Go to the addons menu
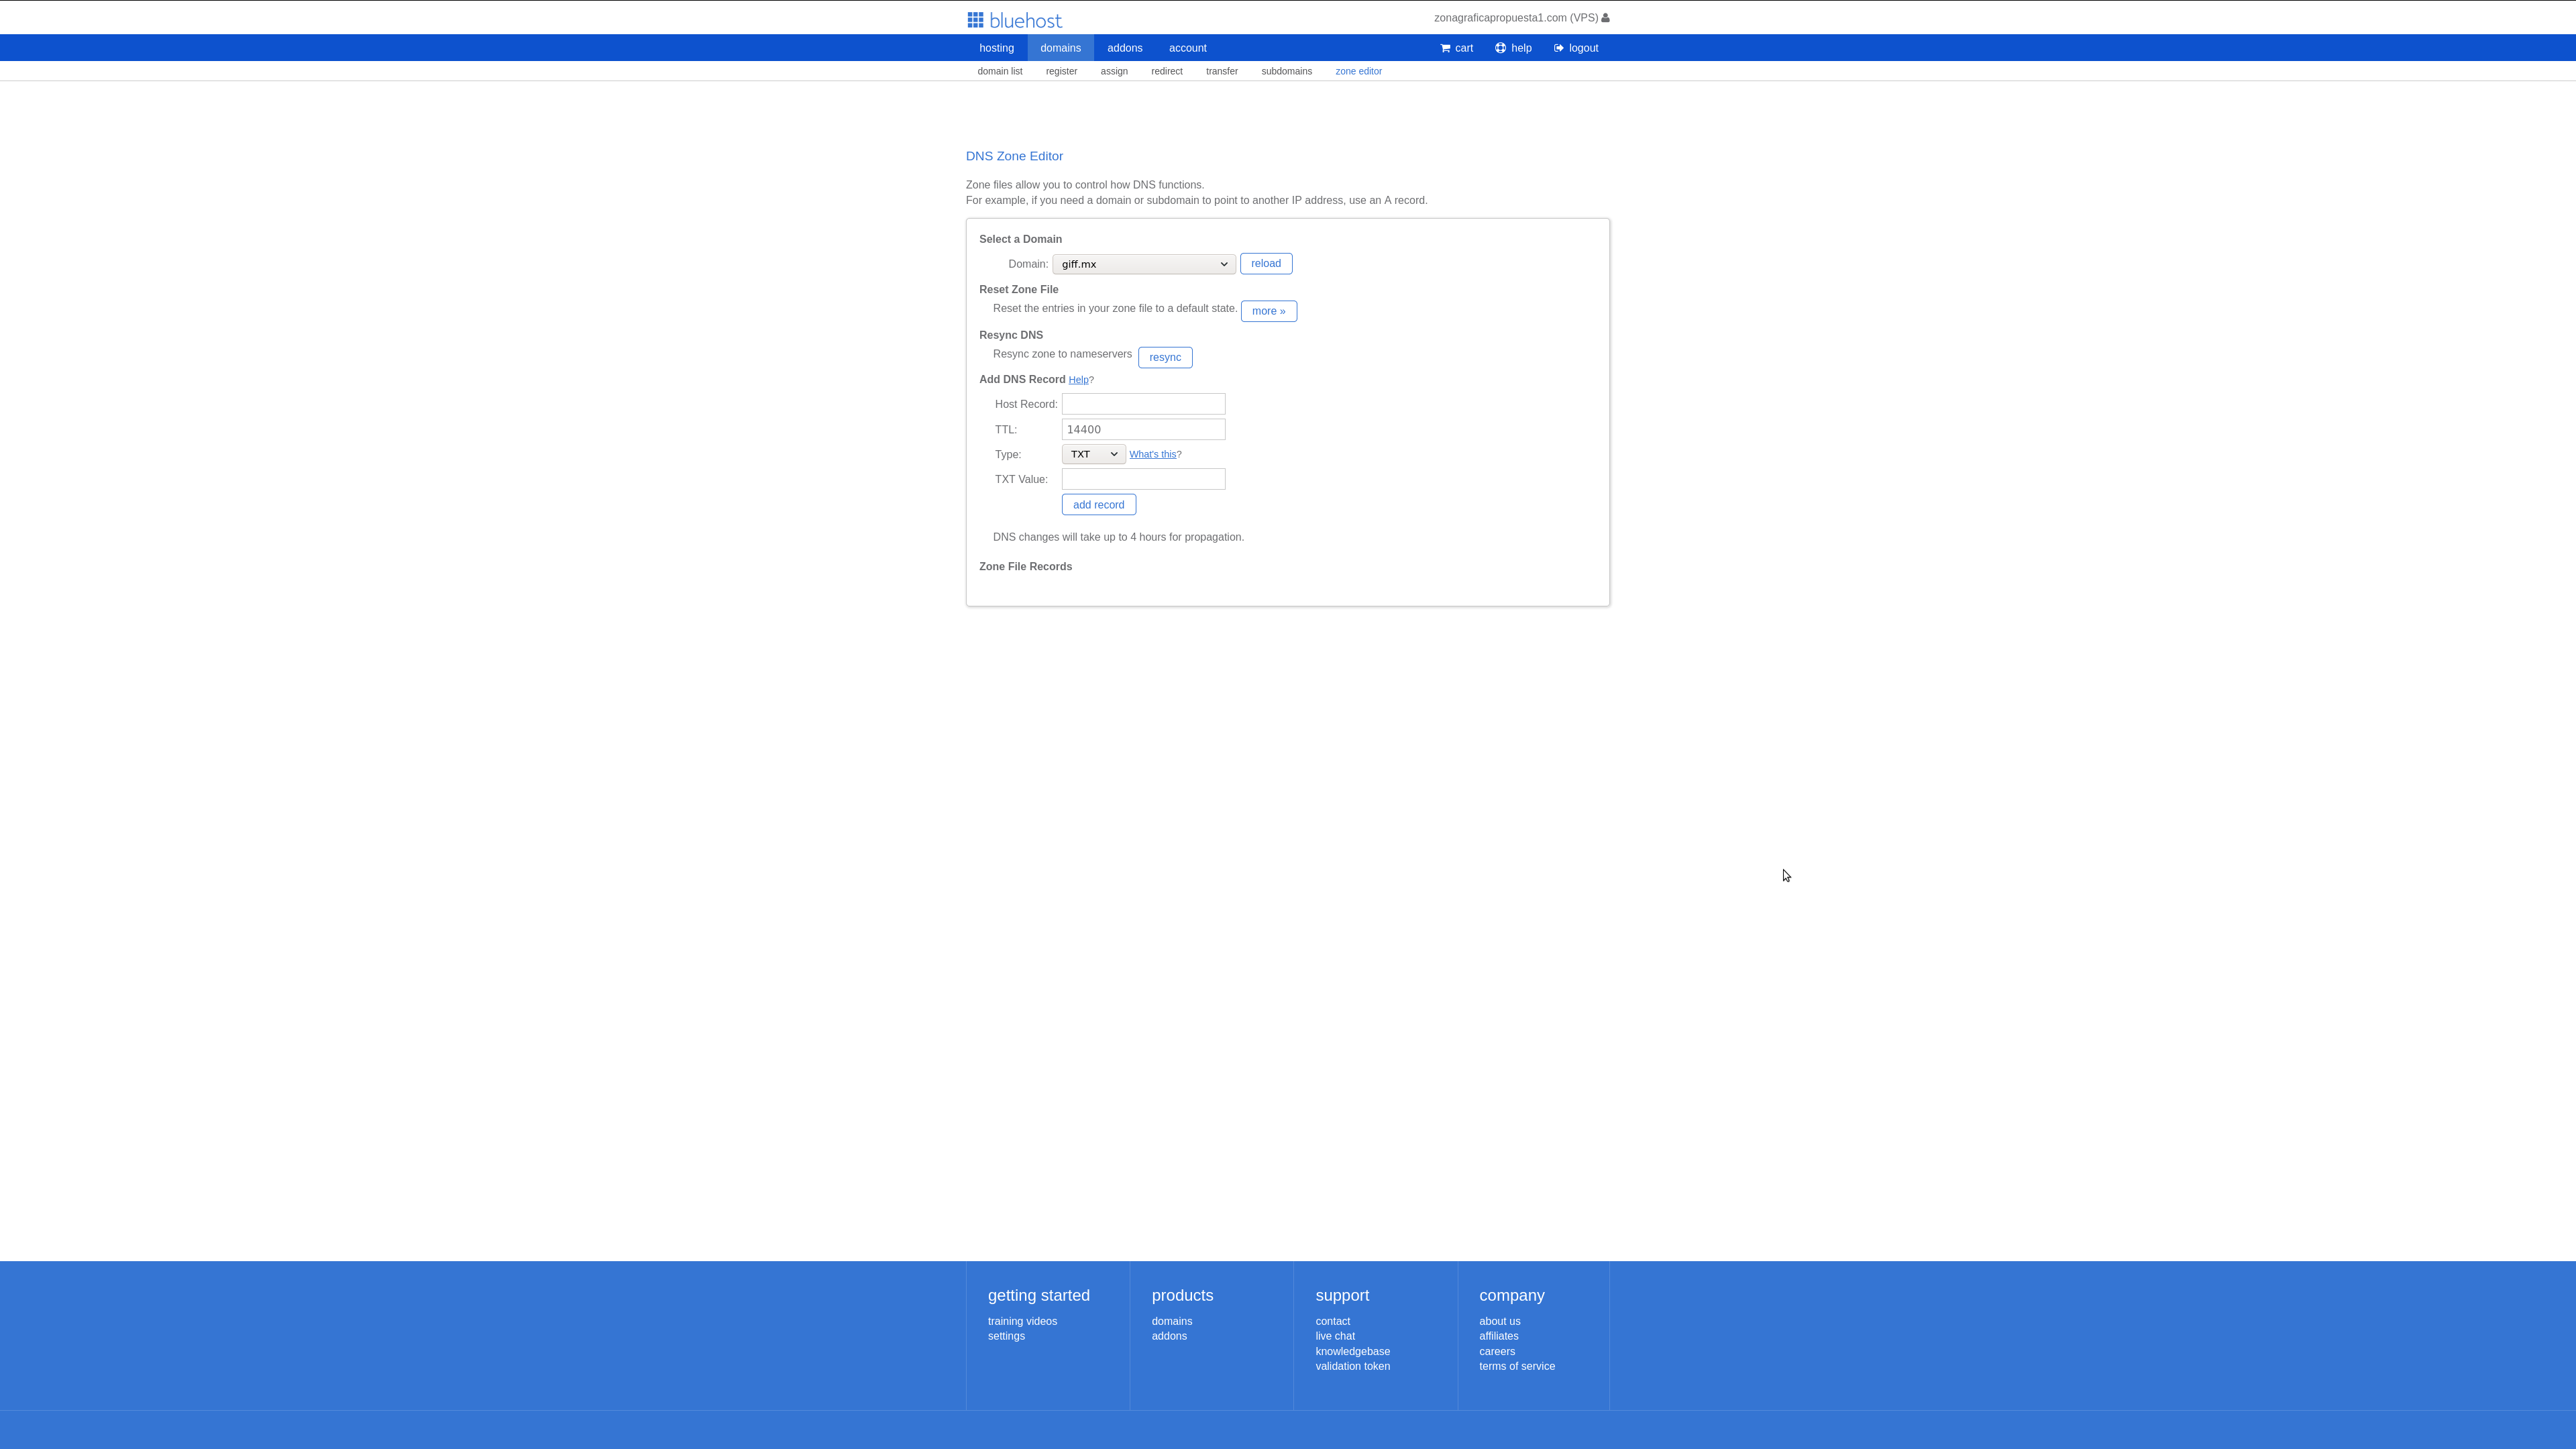 click(x=1124, y=48)
